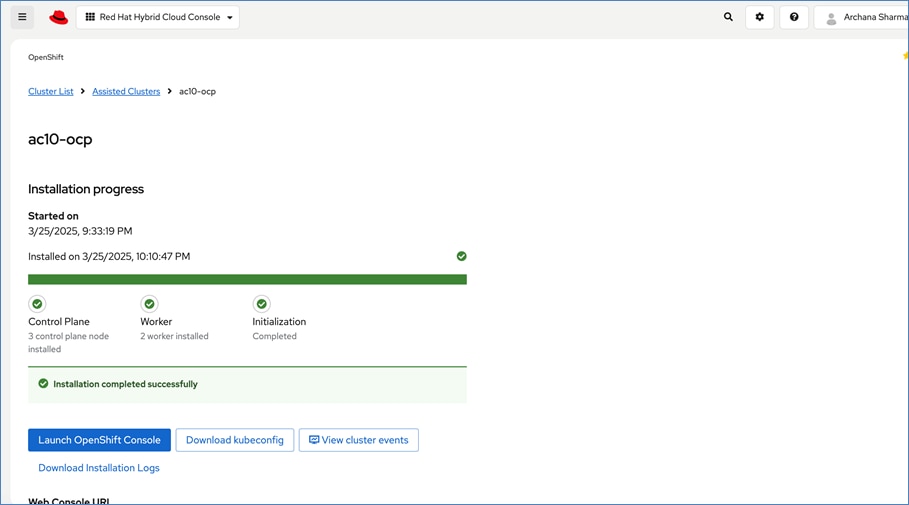
Task: Click the user avatar icon
Action: [x=831, y=18]
